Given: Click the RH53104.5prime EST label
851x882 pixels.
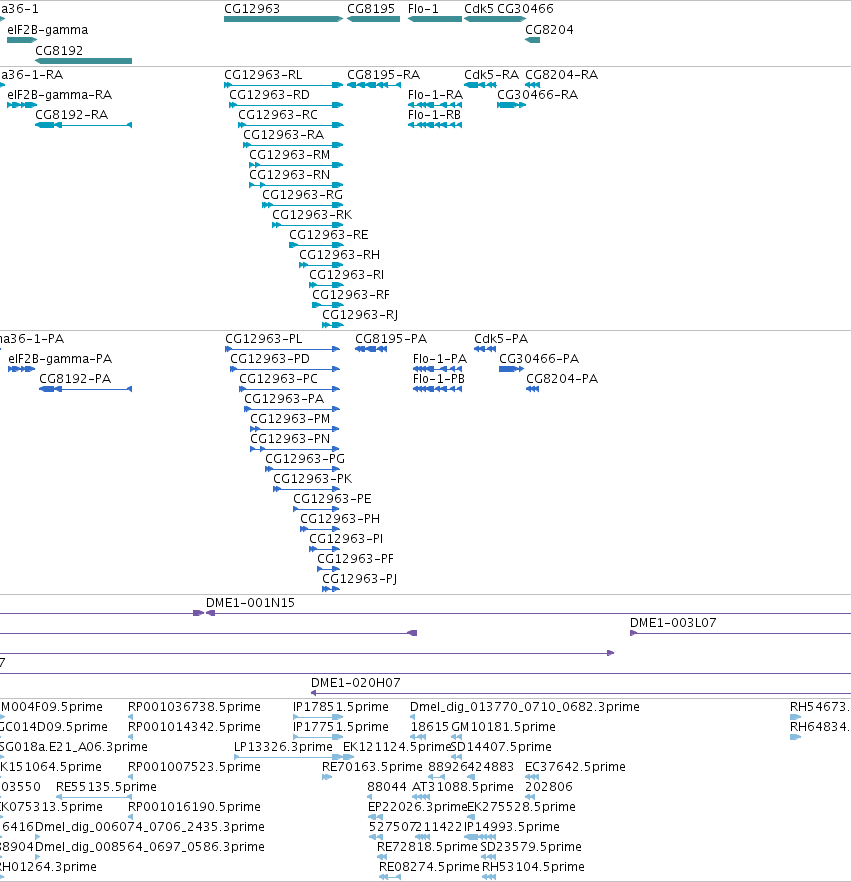Looking at the screenshot, I should click(533, 866).
